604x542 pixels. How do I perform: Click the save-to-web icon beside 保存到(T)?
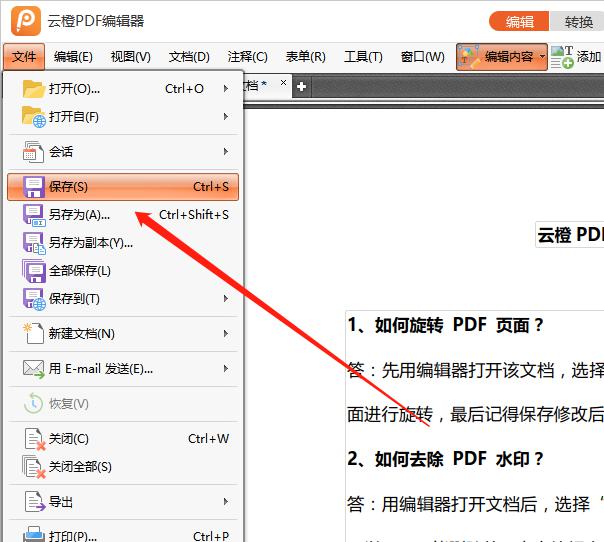click(34, 299)
